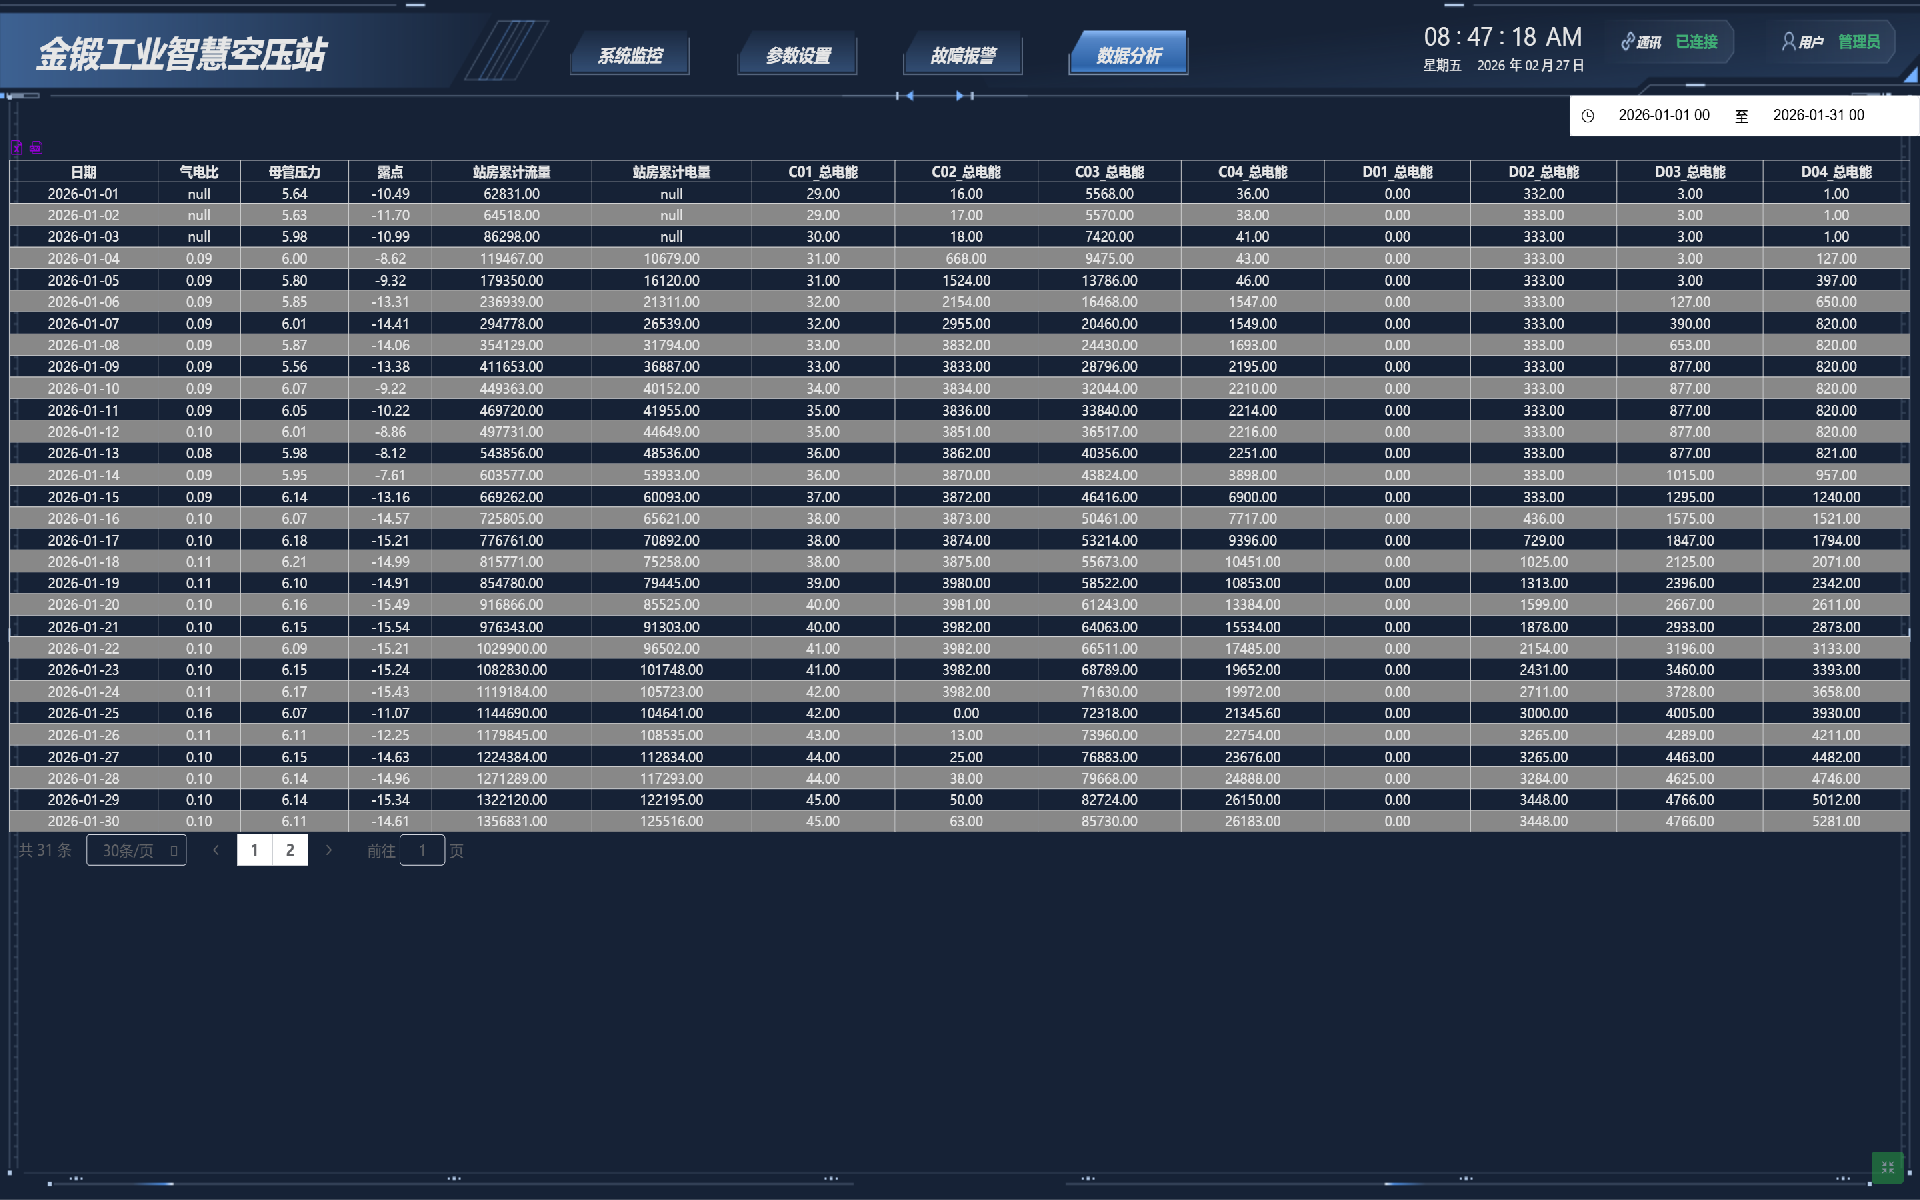The image size is (1920, 1200).
Task: Select the 数据分析 tab
Action: pos(1129,56)
